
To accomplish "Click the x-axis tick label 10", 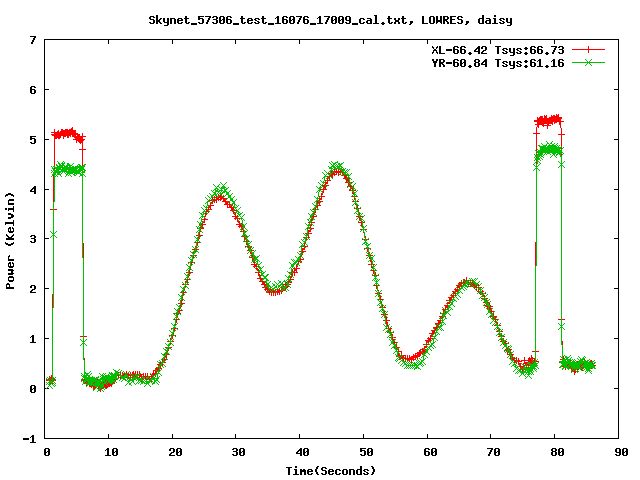I will [x=111, y=452].
